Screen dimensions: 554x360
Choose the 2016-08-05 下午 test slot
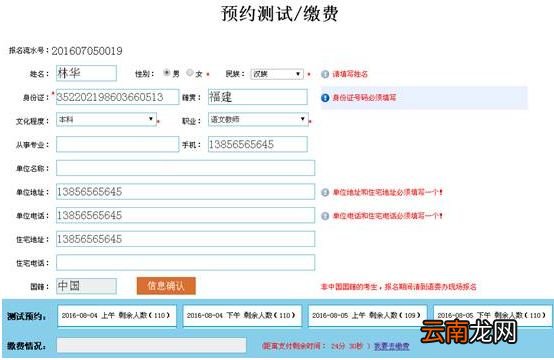493,316
